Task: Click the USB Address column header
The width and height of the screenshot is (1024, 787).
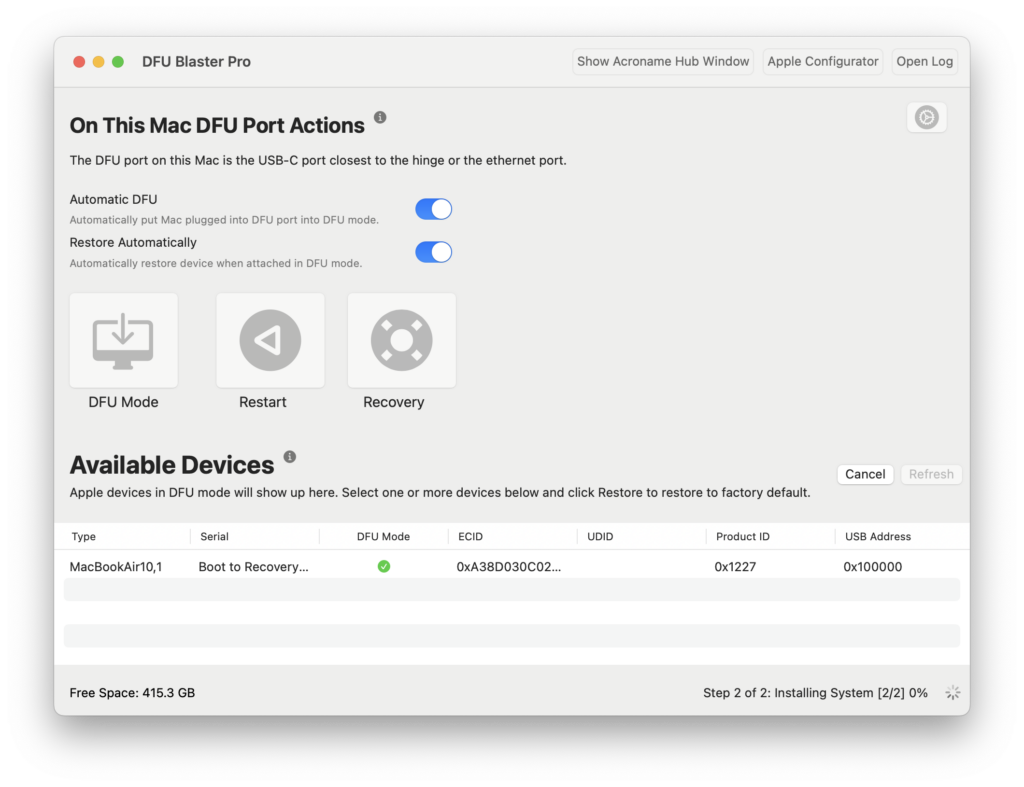Action: [878, 536]
